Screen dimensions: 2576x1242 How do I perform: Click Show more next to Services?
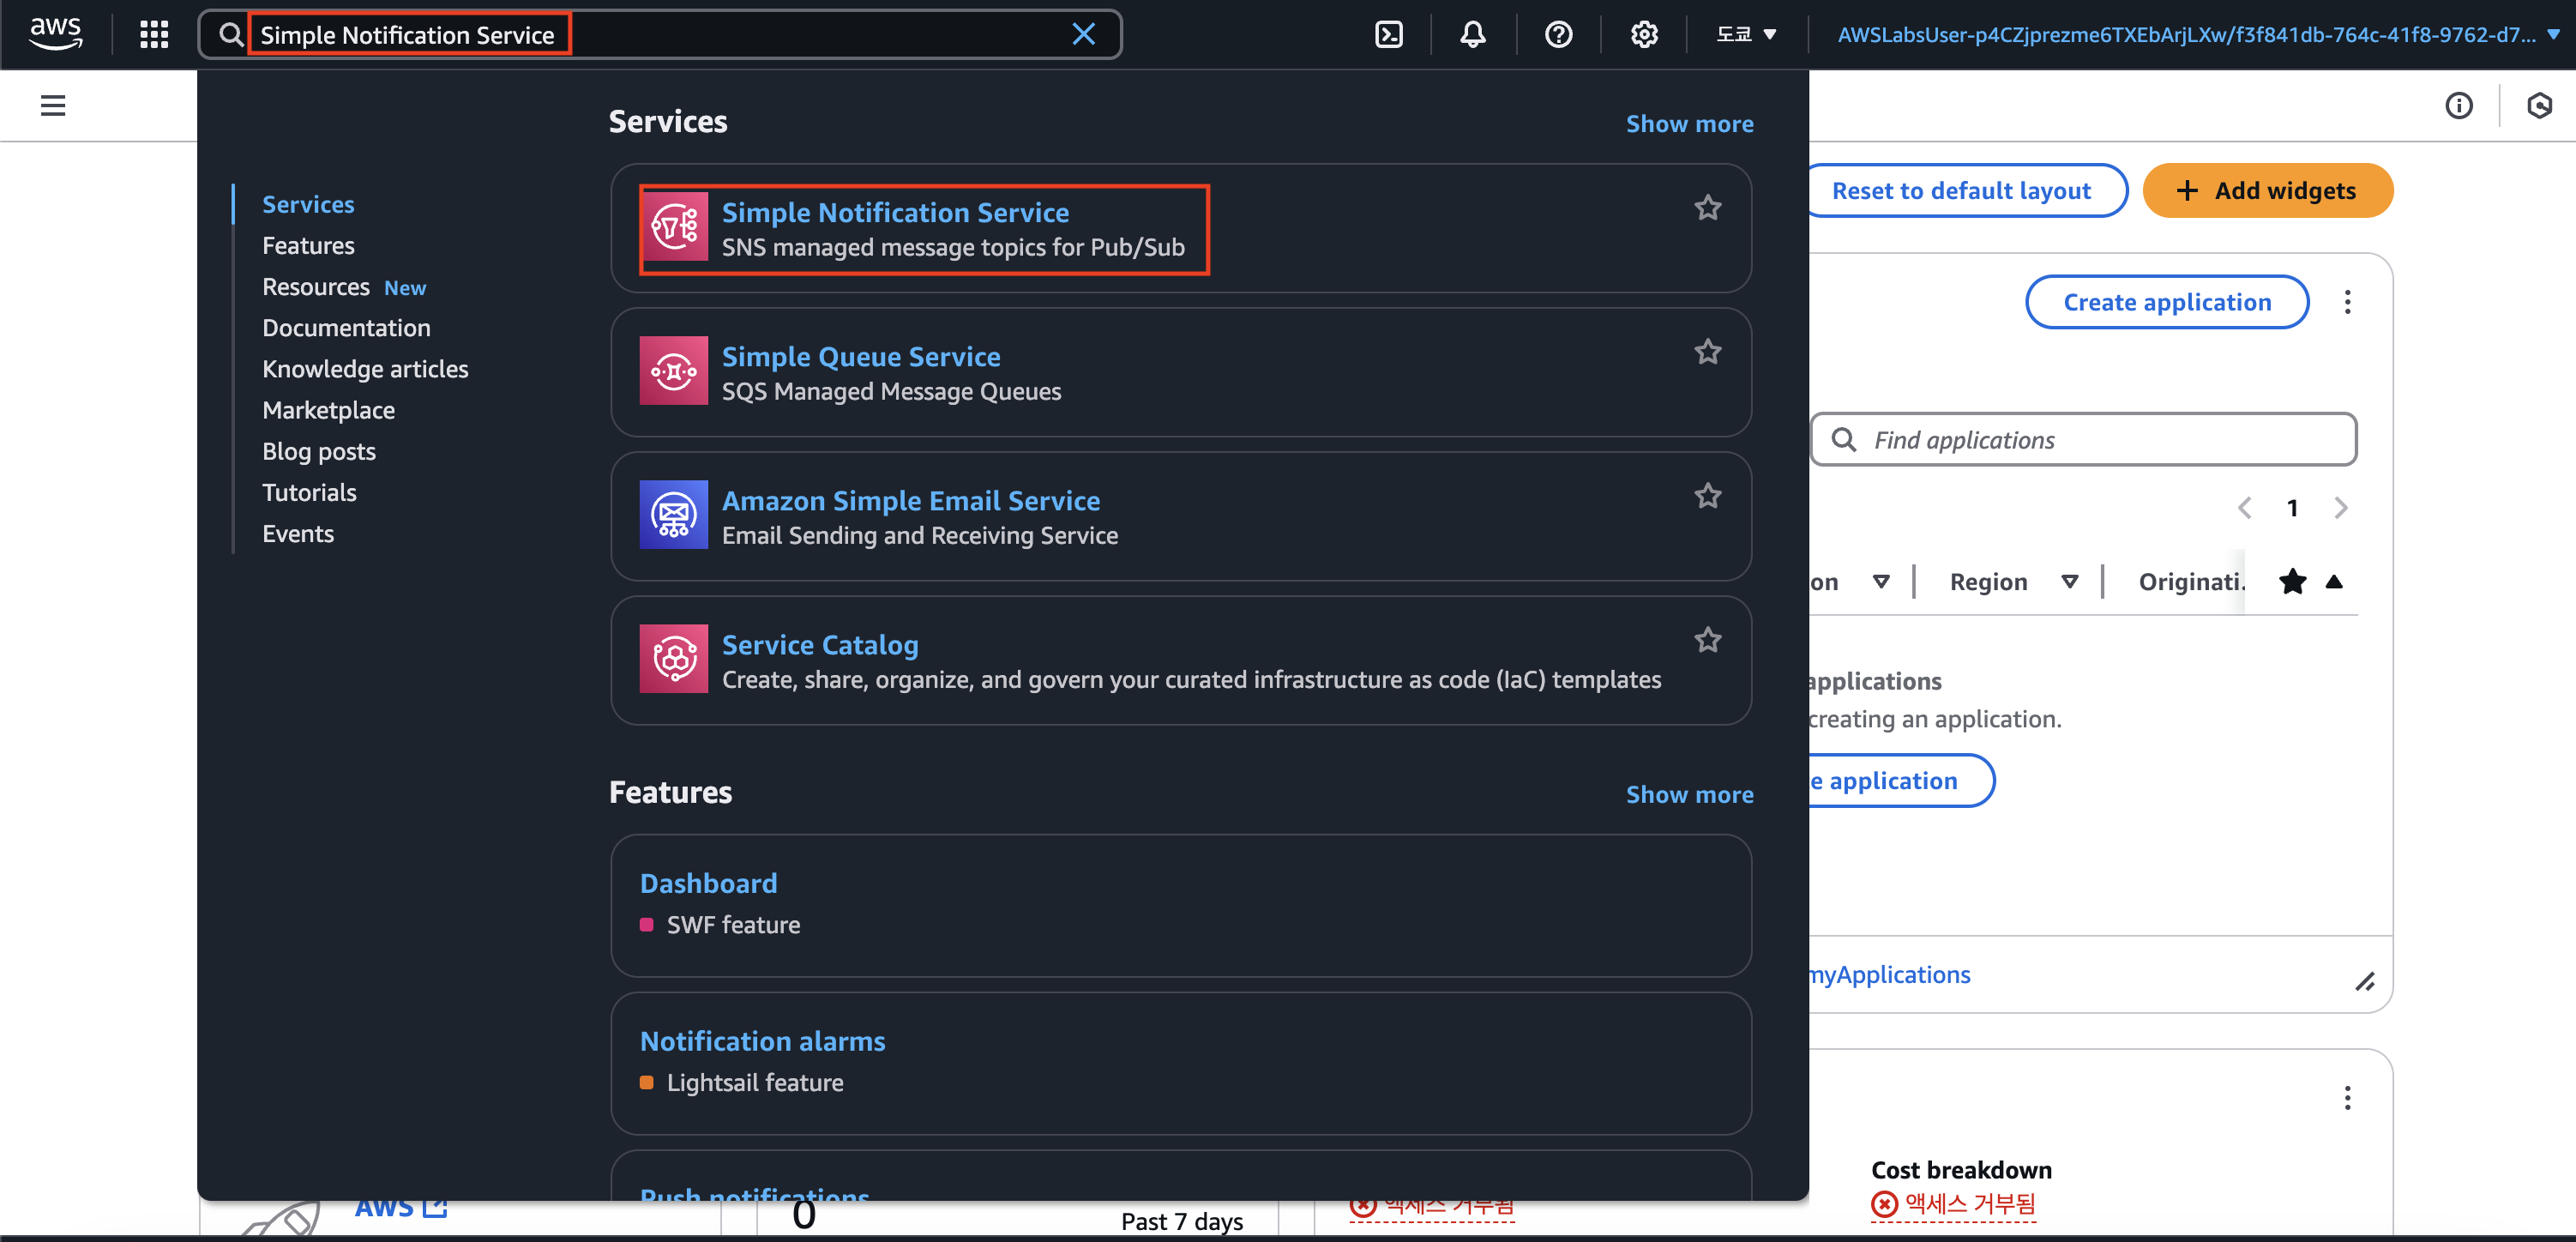pyautogui.click(x=1689, y=124)
